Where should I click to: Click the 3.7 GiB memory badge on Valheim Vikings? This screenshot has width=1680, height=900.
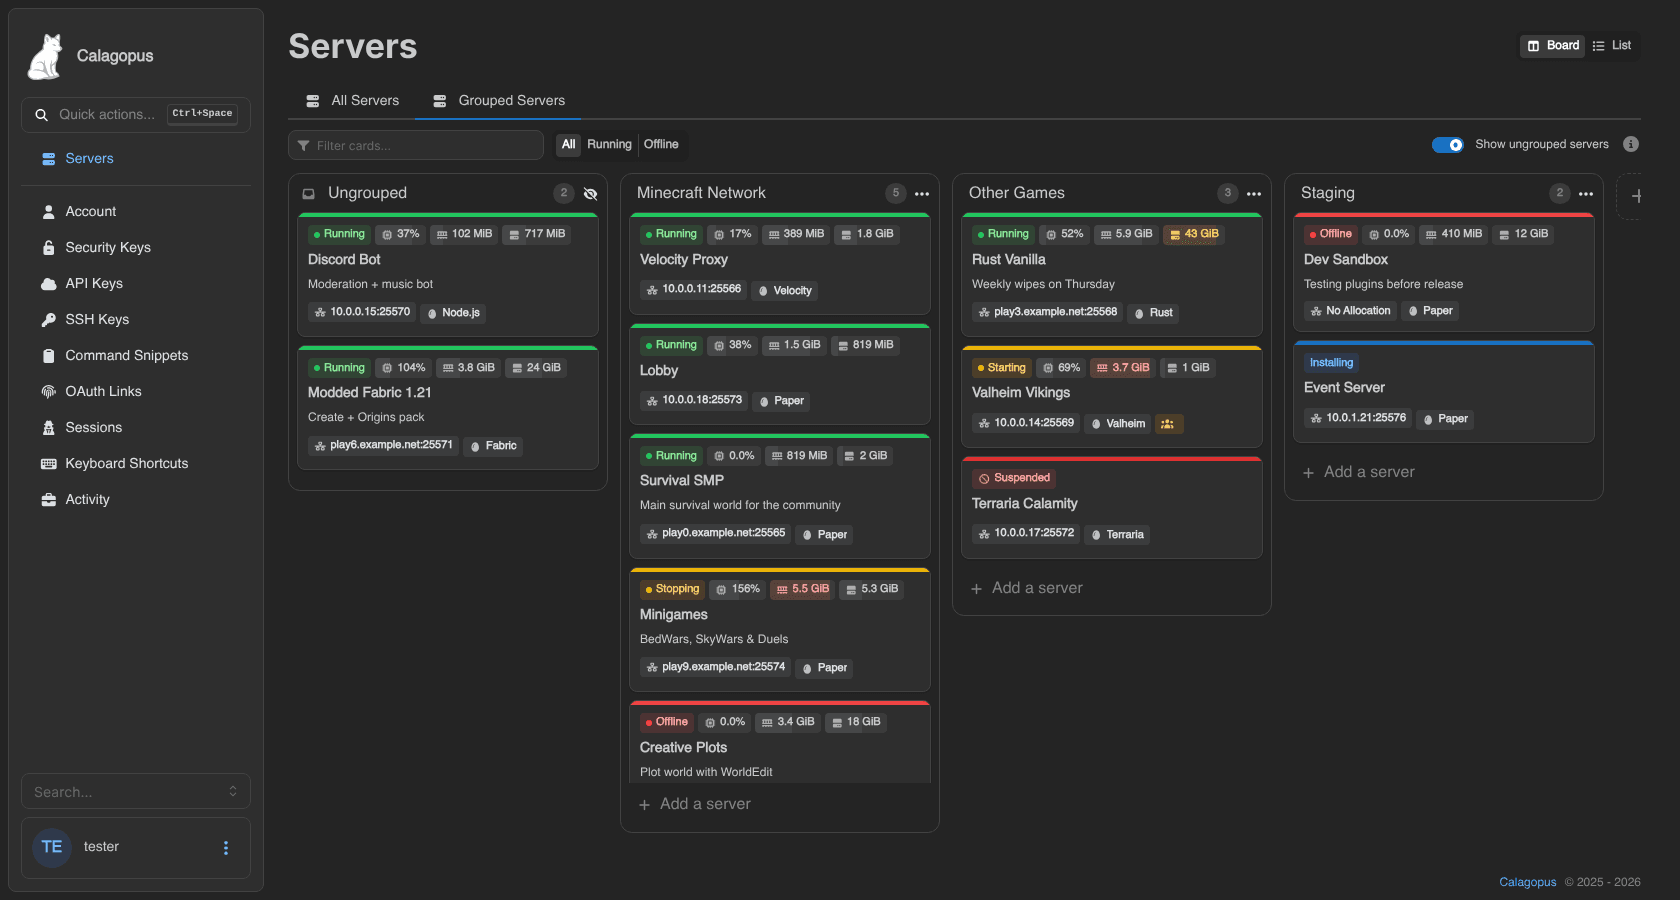click(x=1123, y=368)
